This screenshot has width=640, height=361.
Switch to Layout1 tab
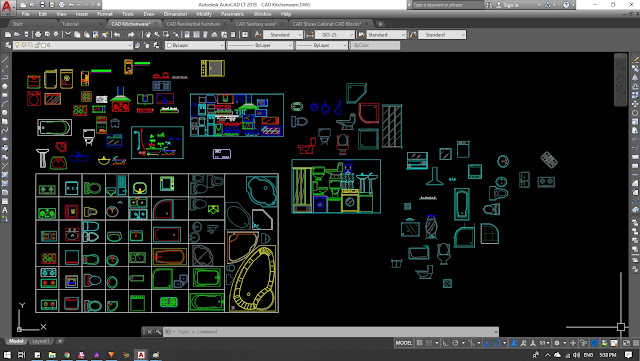(40, 341)
